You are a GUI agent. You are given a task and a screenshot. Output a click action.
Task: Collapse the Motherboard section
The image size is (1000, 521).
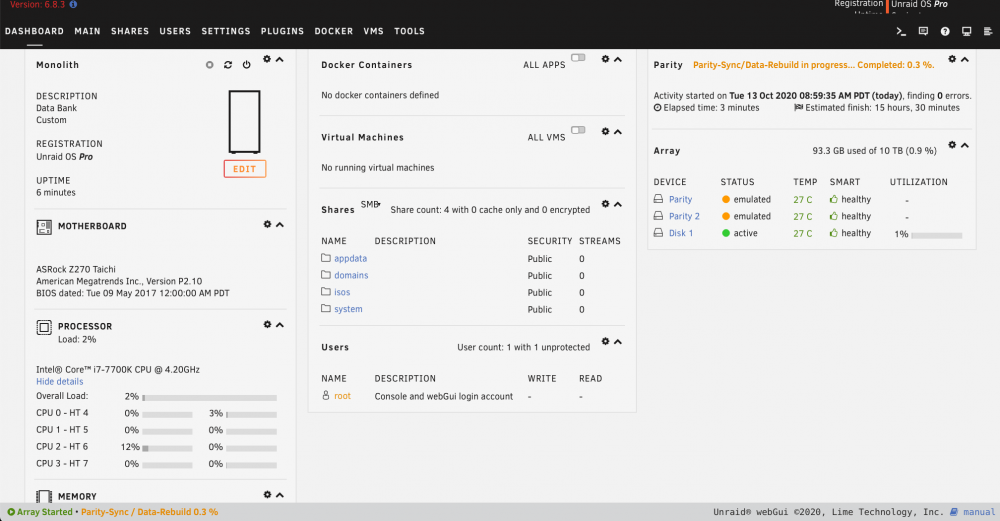coord(280,224)
